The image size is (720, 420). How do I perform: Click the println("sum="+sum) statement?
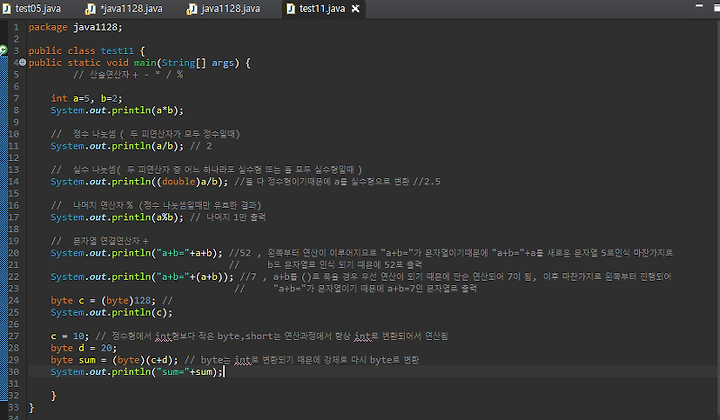[x=137, y=372]
